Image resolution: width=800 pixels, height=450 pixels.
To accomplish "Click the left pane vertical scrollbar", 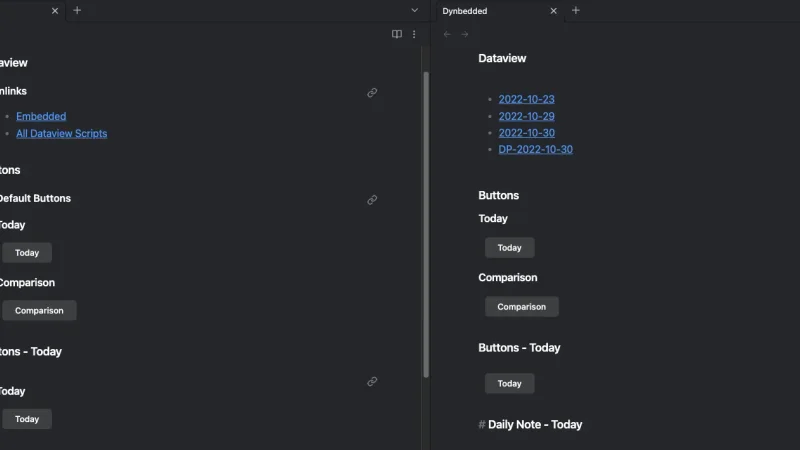I will point(426,224).
